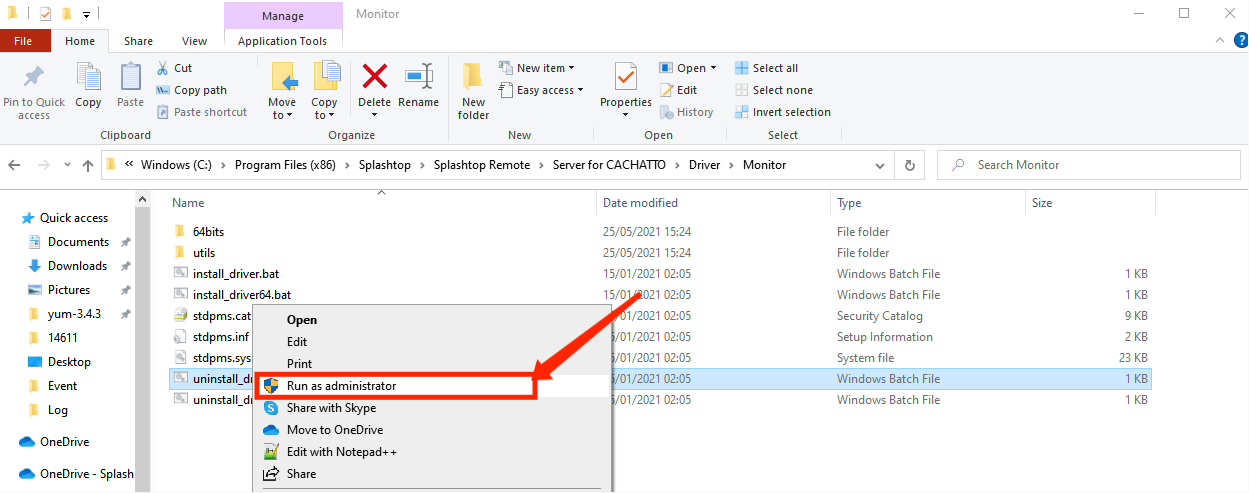Screen dimensions: 1249x493
Task: Open Quick access in navigation pane
Action: (73, 218)
